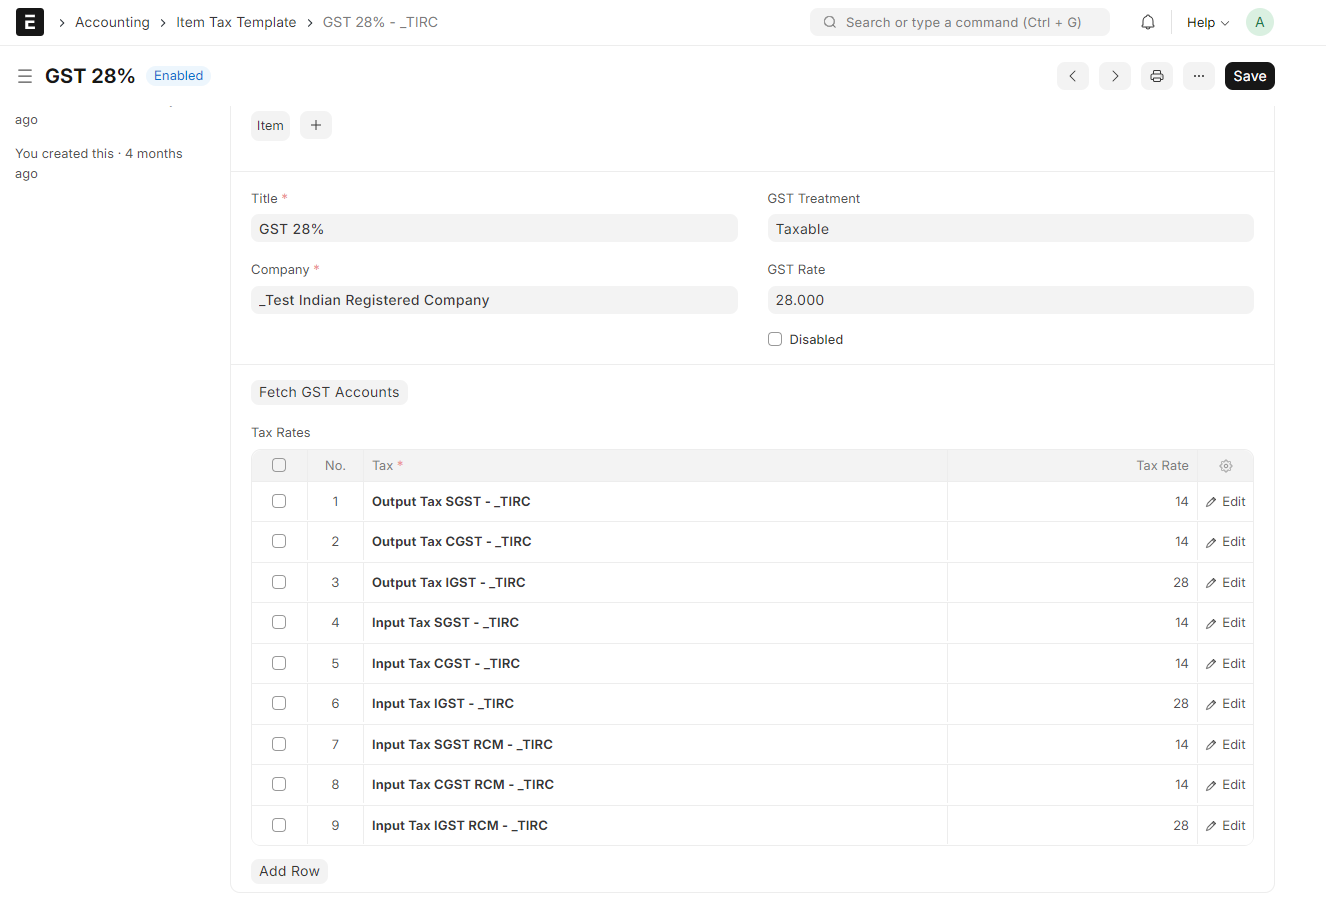1326x912 pixels.
Task: Open the Item connection link
Action: [x=270, y=125]
